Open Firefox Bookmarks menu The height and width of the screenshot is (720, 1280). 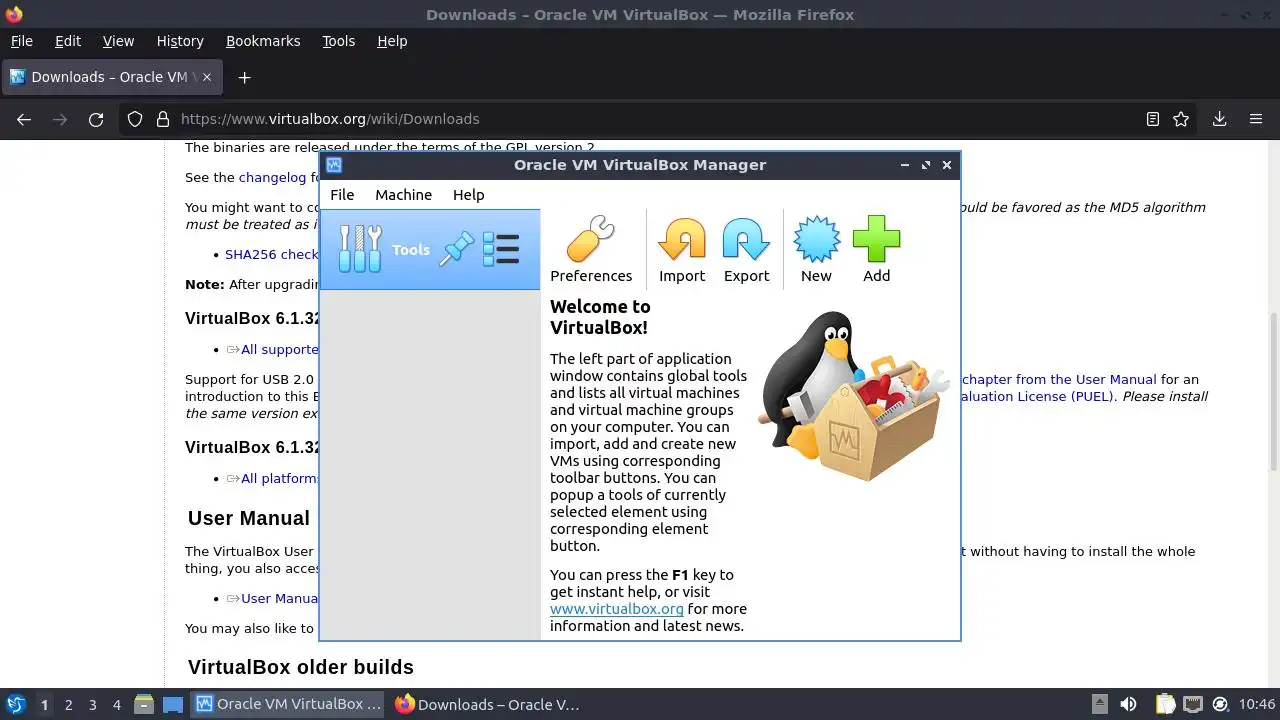pos(263,41)
